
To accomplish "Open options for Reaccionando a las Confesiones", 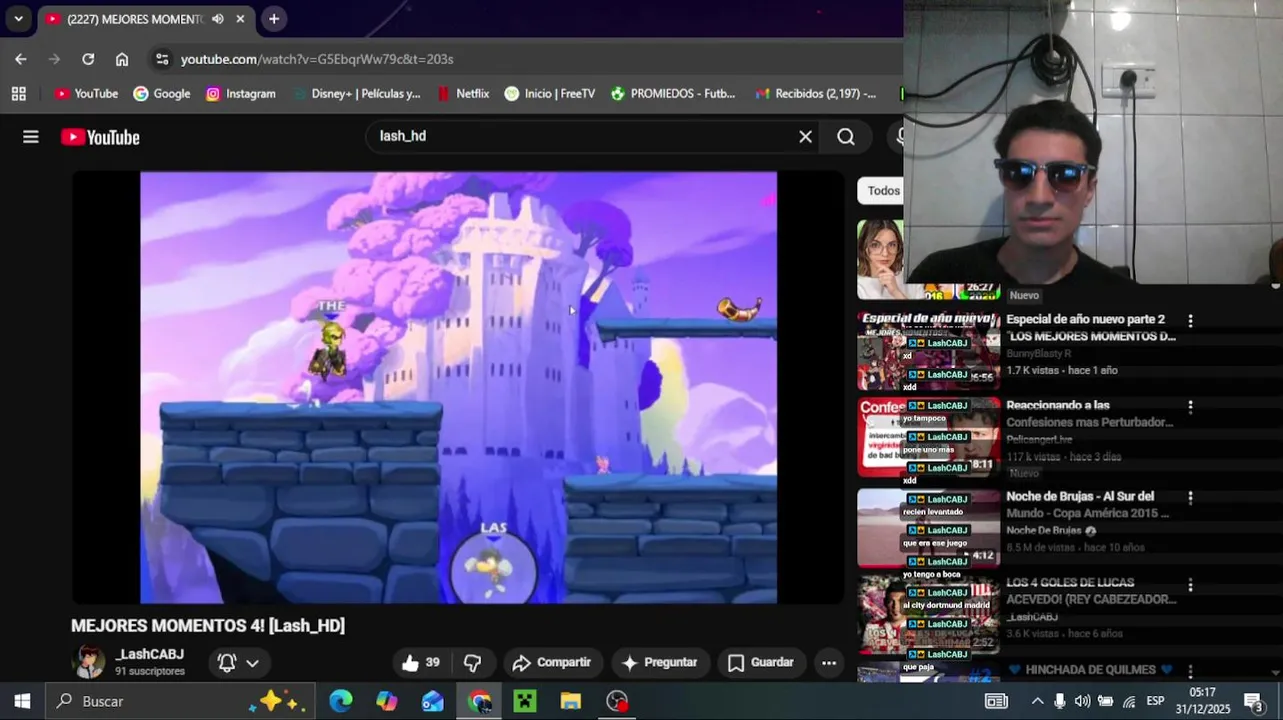I will pos(1190,407).
